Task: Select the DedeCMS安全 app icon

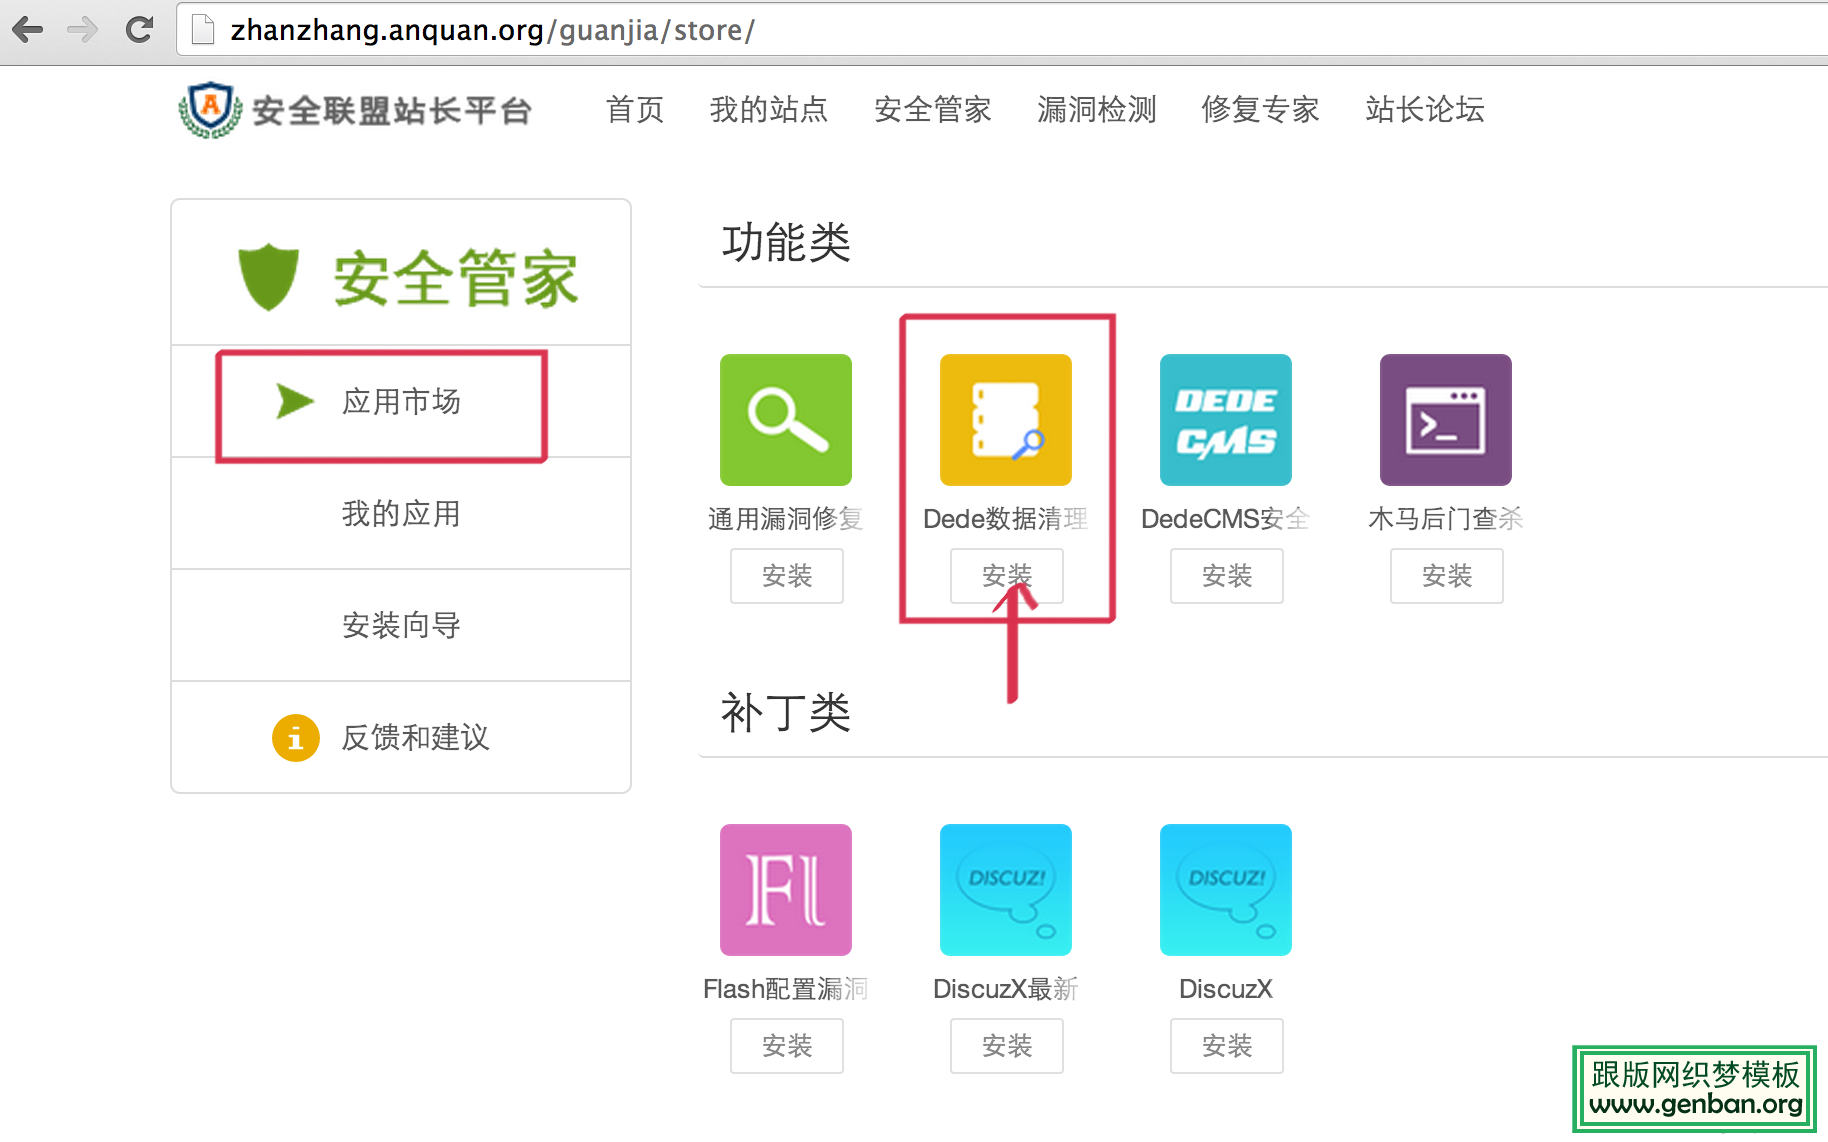Action: [1225, 419]
